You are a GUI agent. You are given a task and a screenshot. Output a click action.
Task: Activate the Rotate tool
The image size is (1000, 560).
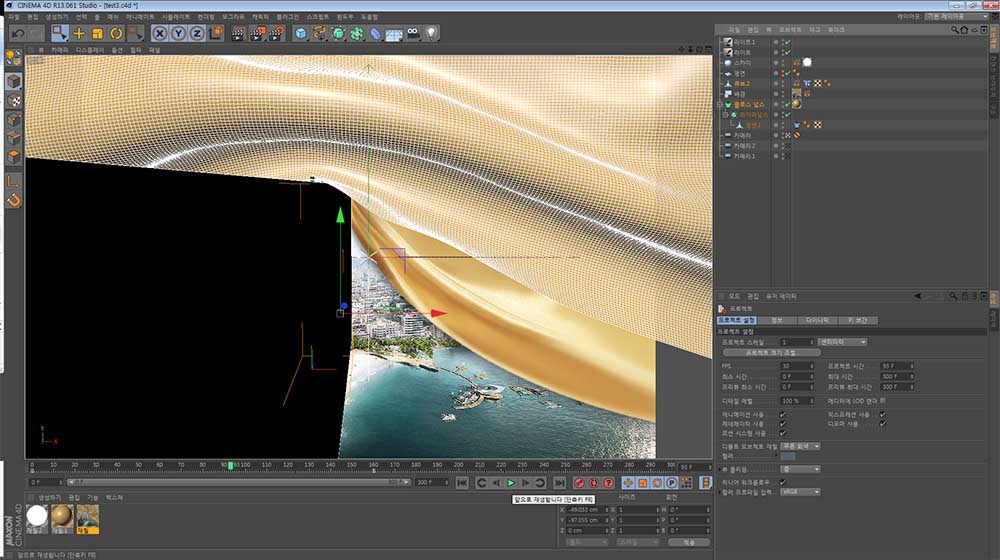click(x=116, y=33)
